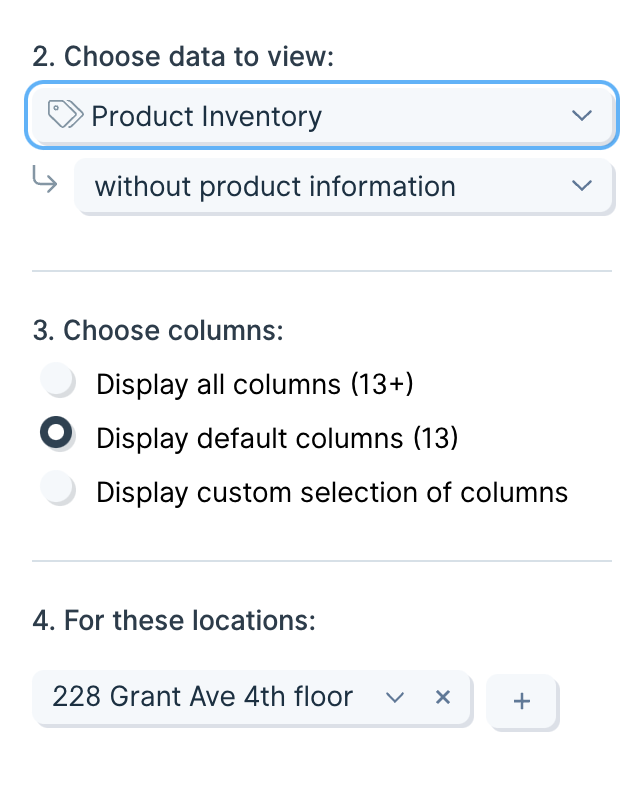This screenshot has width=642, height=796.
Task: Click the 'Display default columns (13)' label text
Action: 277,438
